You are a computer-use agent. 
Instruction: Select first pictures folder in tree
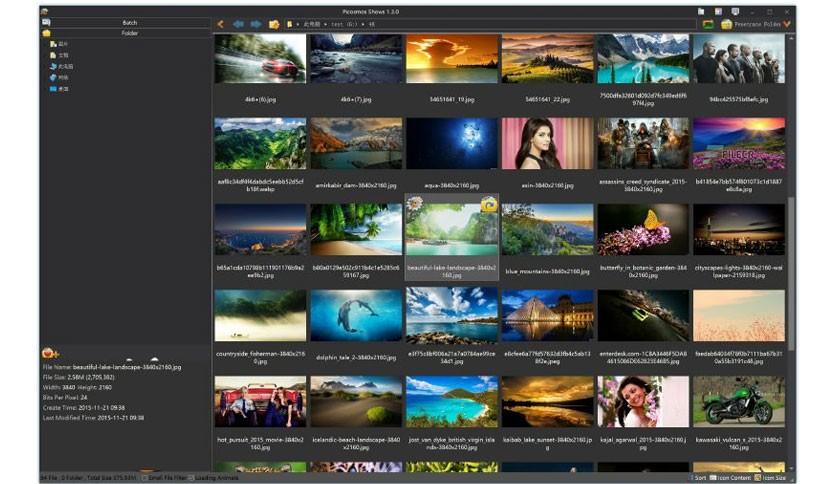59,44
